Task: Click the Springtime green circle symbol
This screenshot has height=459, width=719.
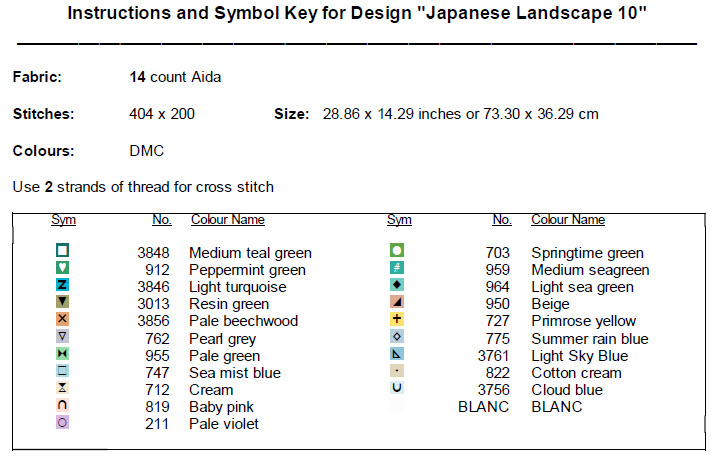Action: (397, 251)
